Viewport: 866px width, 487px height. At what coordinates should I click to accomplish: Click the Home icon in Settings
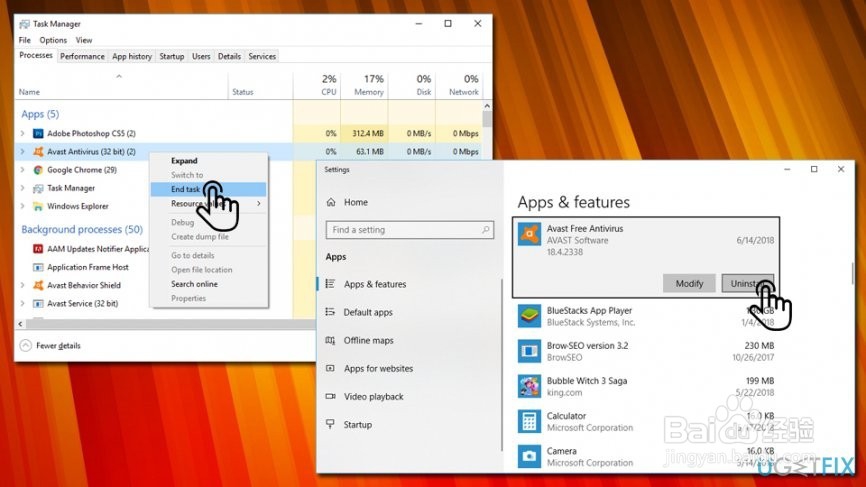coord(331,202)
